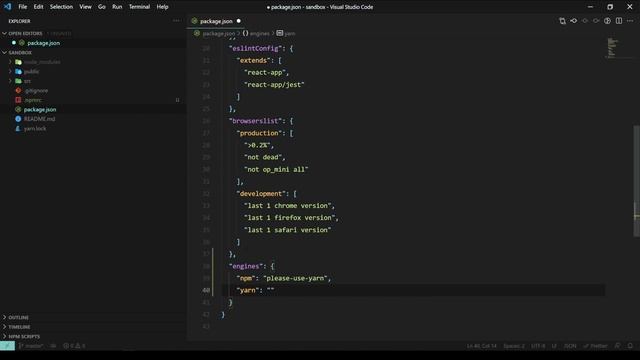Open the Go menu
Viewport: 640px width, 360px height.
point(102,7)
